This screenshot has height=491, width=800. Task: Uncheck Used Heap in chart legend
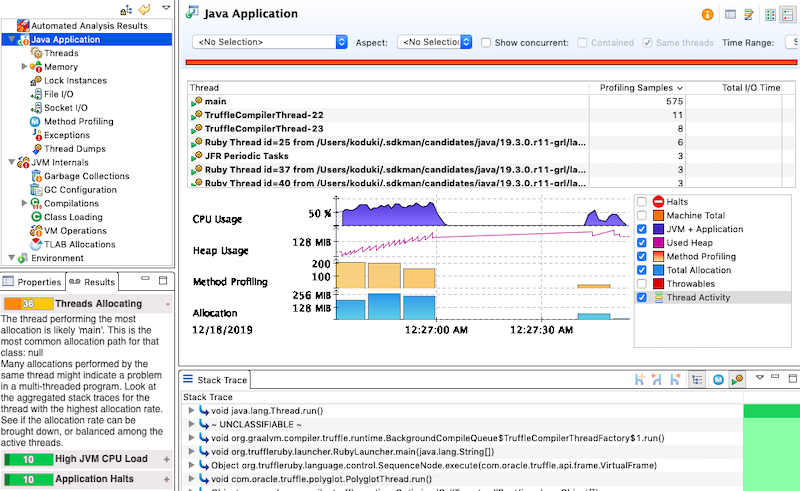(x=642, y=243)
